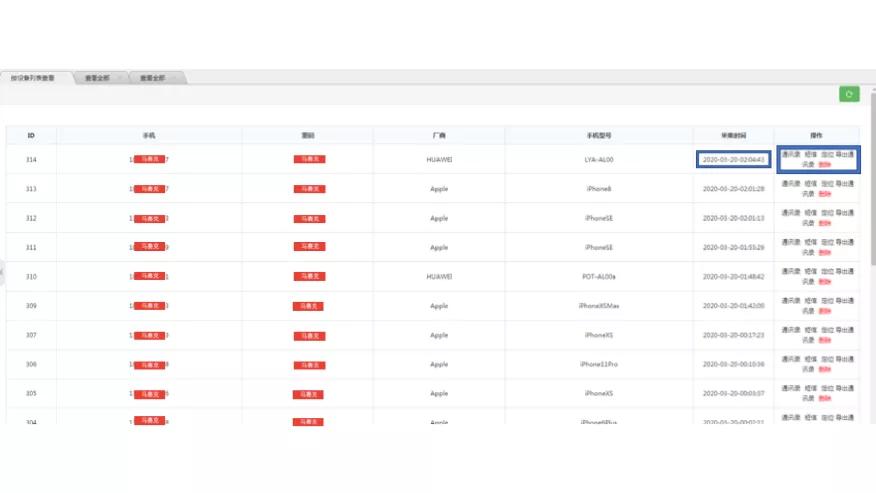This screenshot has width=876, height=493.
Task: Click the green refresh button
Action: coord(849,94)
